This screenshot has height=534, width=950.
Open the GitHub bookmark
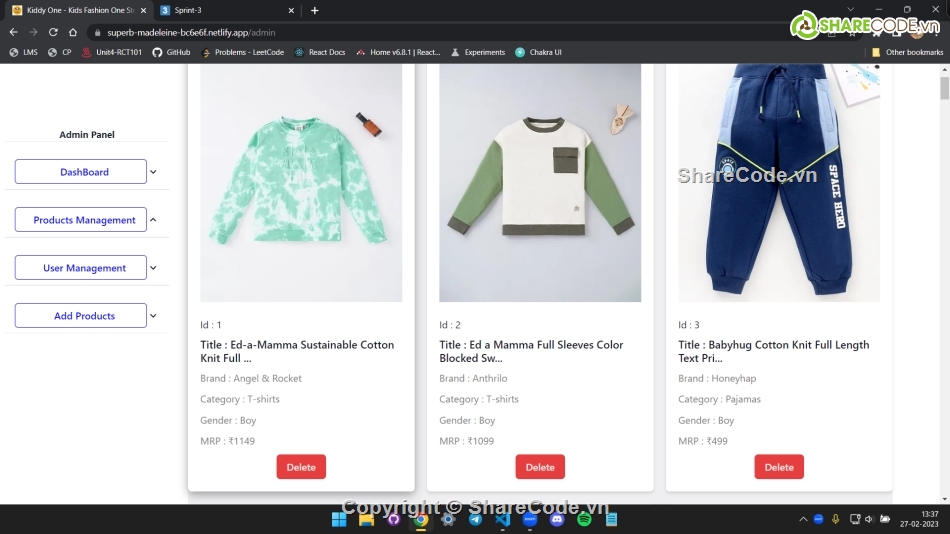171,52
